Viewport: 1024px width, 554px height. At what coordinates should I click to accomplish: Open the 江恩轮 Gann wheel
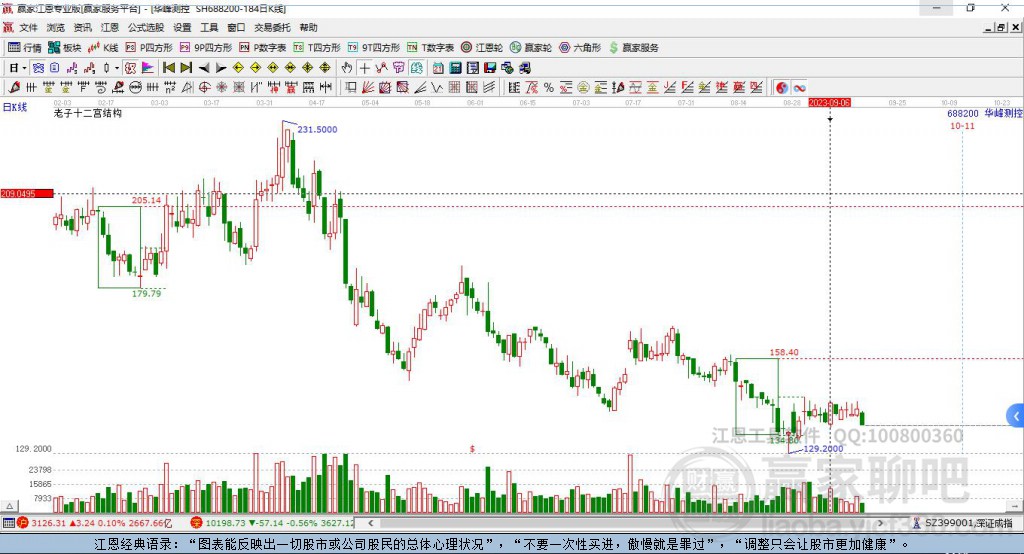click(482, 48)
